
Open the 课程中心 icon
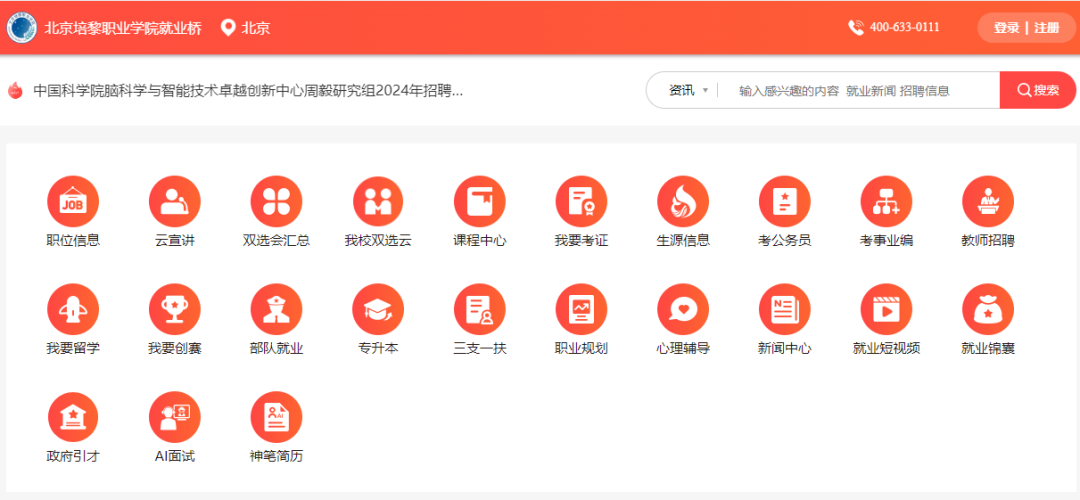[x=479, y=201]
